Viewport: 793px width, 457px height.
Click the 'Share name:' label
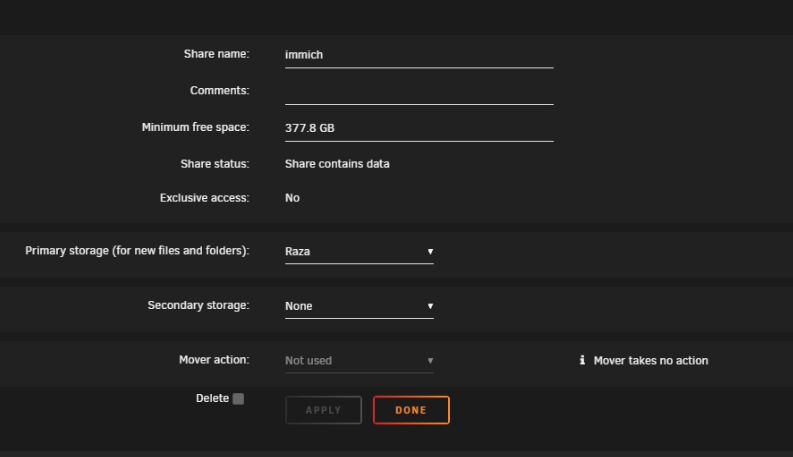216,54
